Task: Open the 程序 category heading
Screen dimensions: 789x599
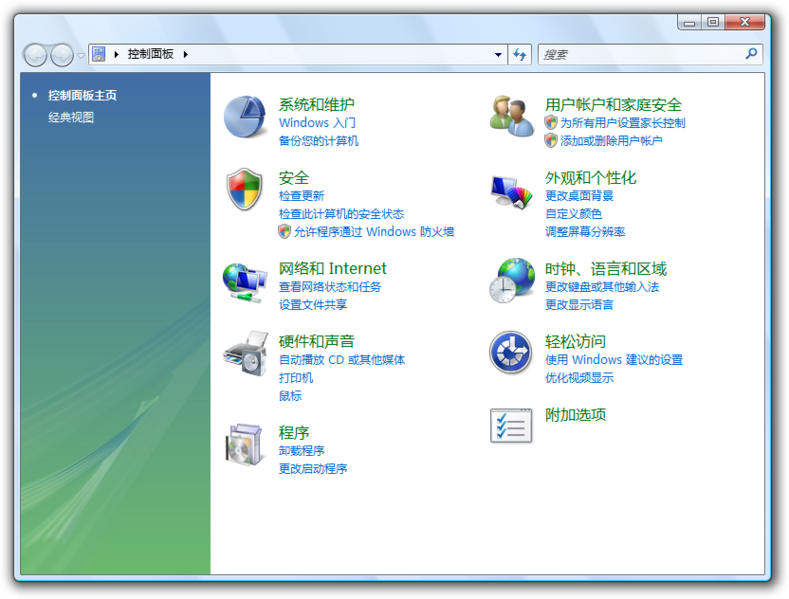Action: (x=294, y=432)
